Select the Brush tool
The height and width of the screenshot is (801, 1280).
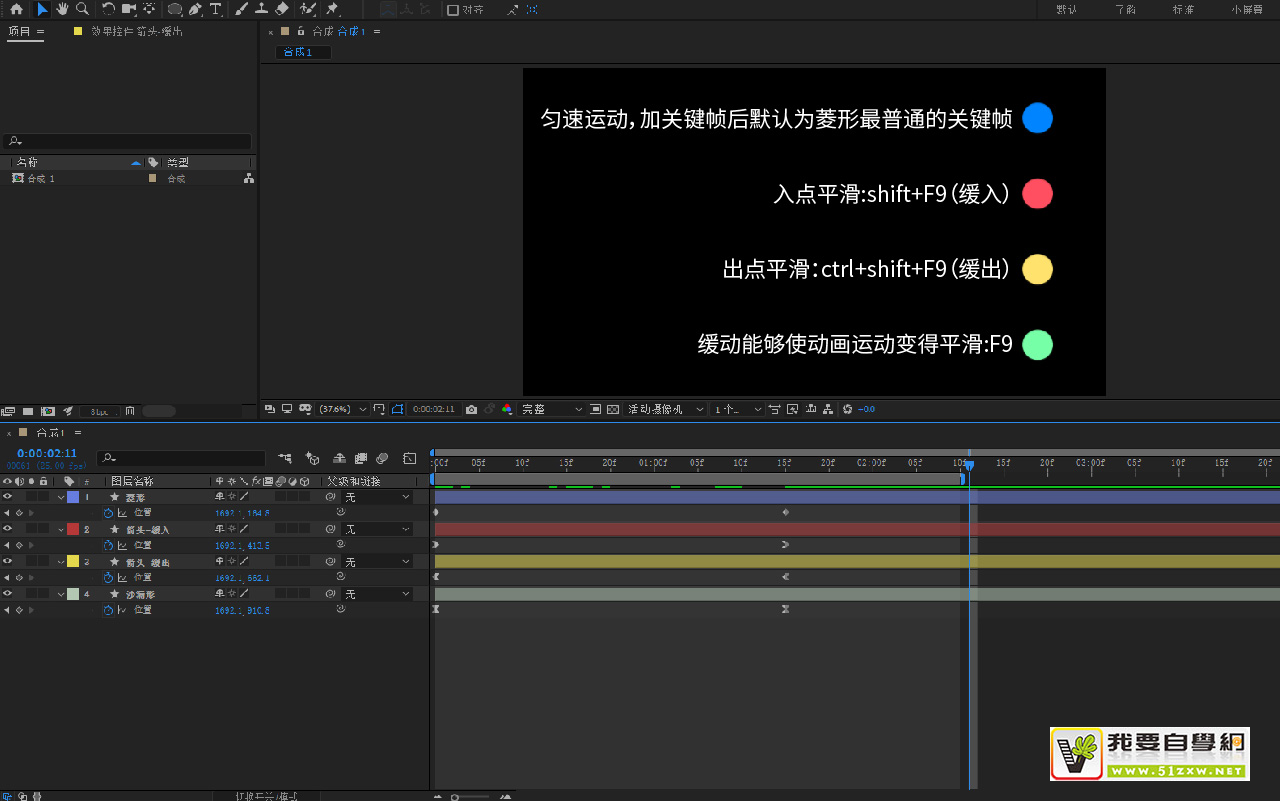click(241, 9)
